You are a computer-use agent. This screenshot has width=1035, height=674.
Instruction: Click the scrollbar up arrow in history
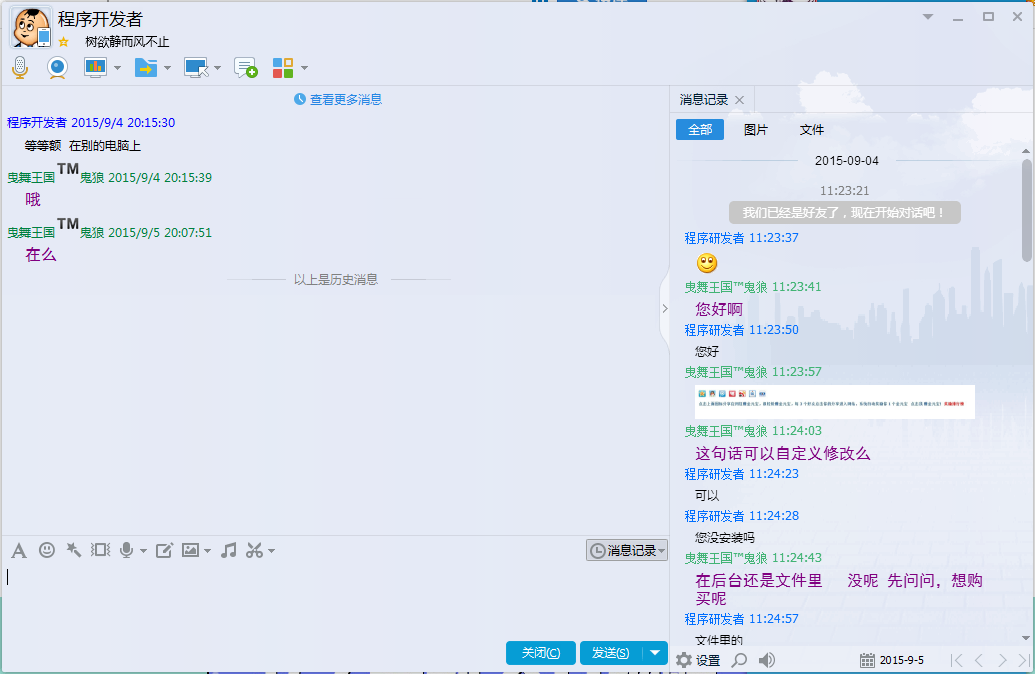coord(1026,151)
